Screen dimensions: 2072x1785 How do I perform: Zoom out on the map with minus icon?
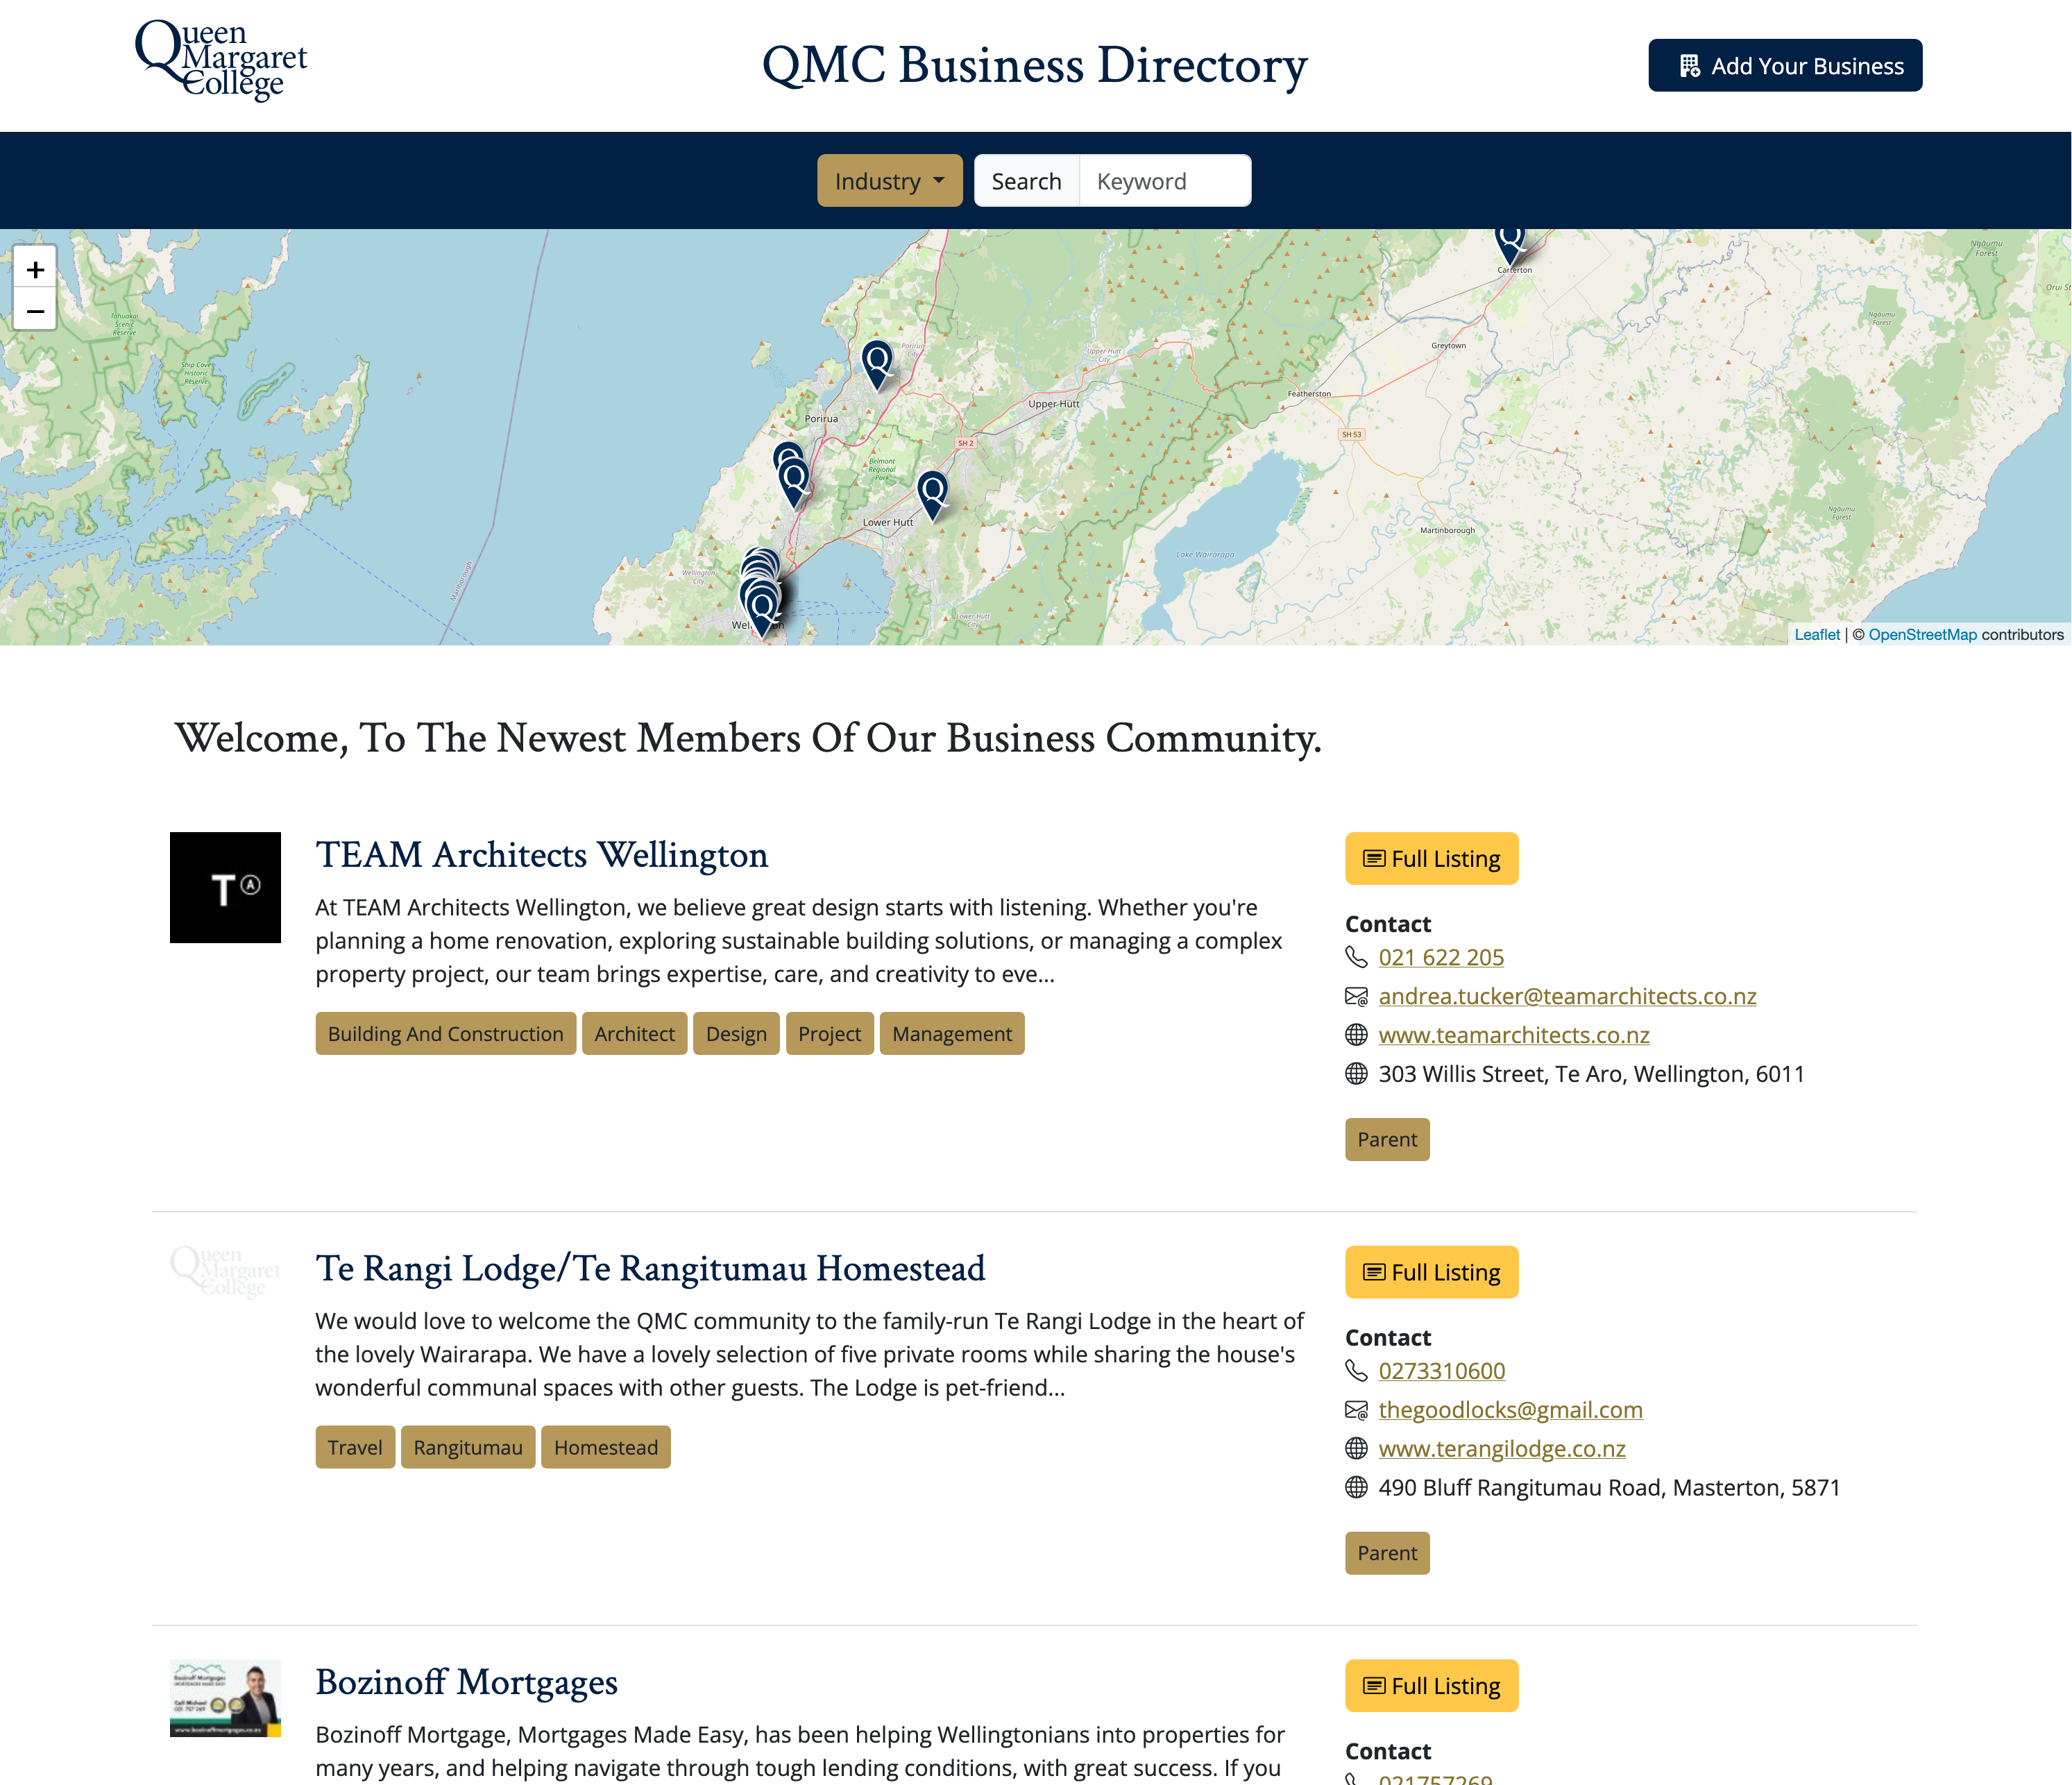tap(35, 311)
